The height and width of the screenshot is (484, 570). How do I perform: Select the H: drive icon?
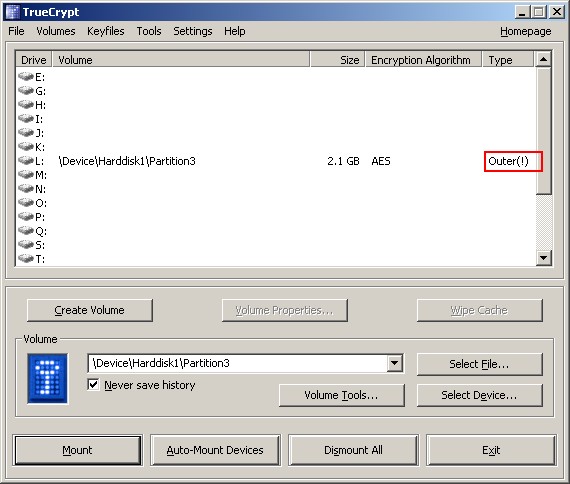coord(26,104)
